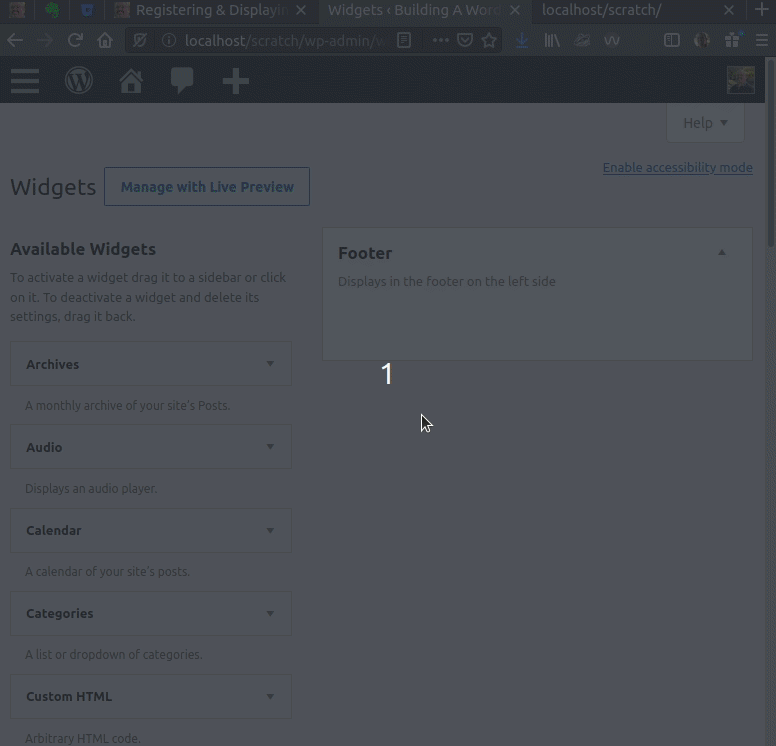Screen dimensions: 776x746
Task: Reload the page with the refresh icon
Action: pos(75,40)
